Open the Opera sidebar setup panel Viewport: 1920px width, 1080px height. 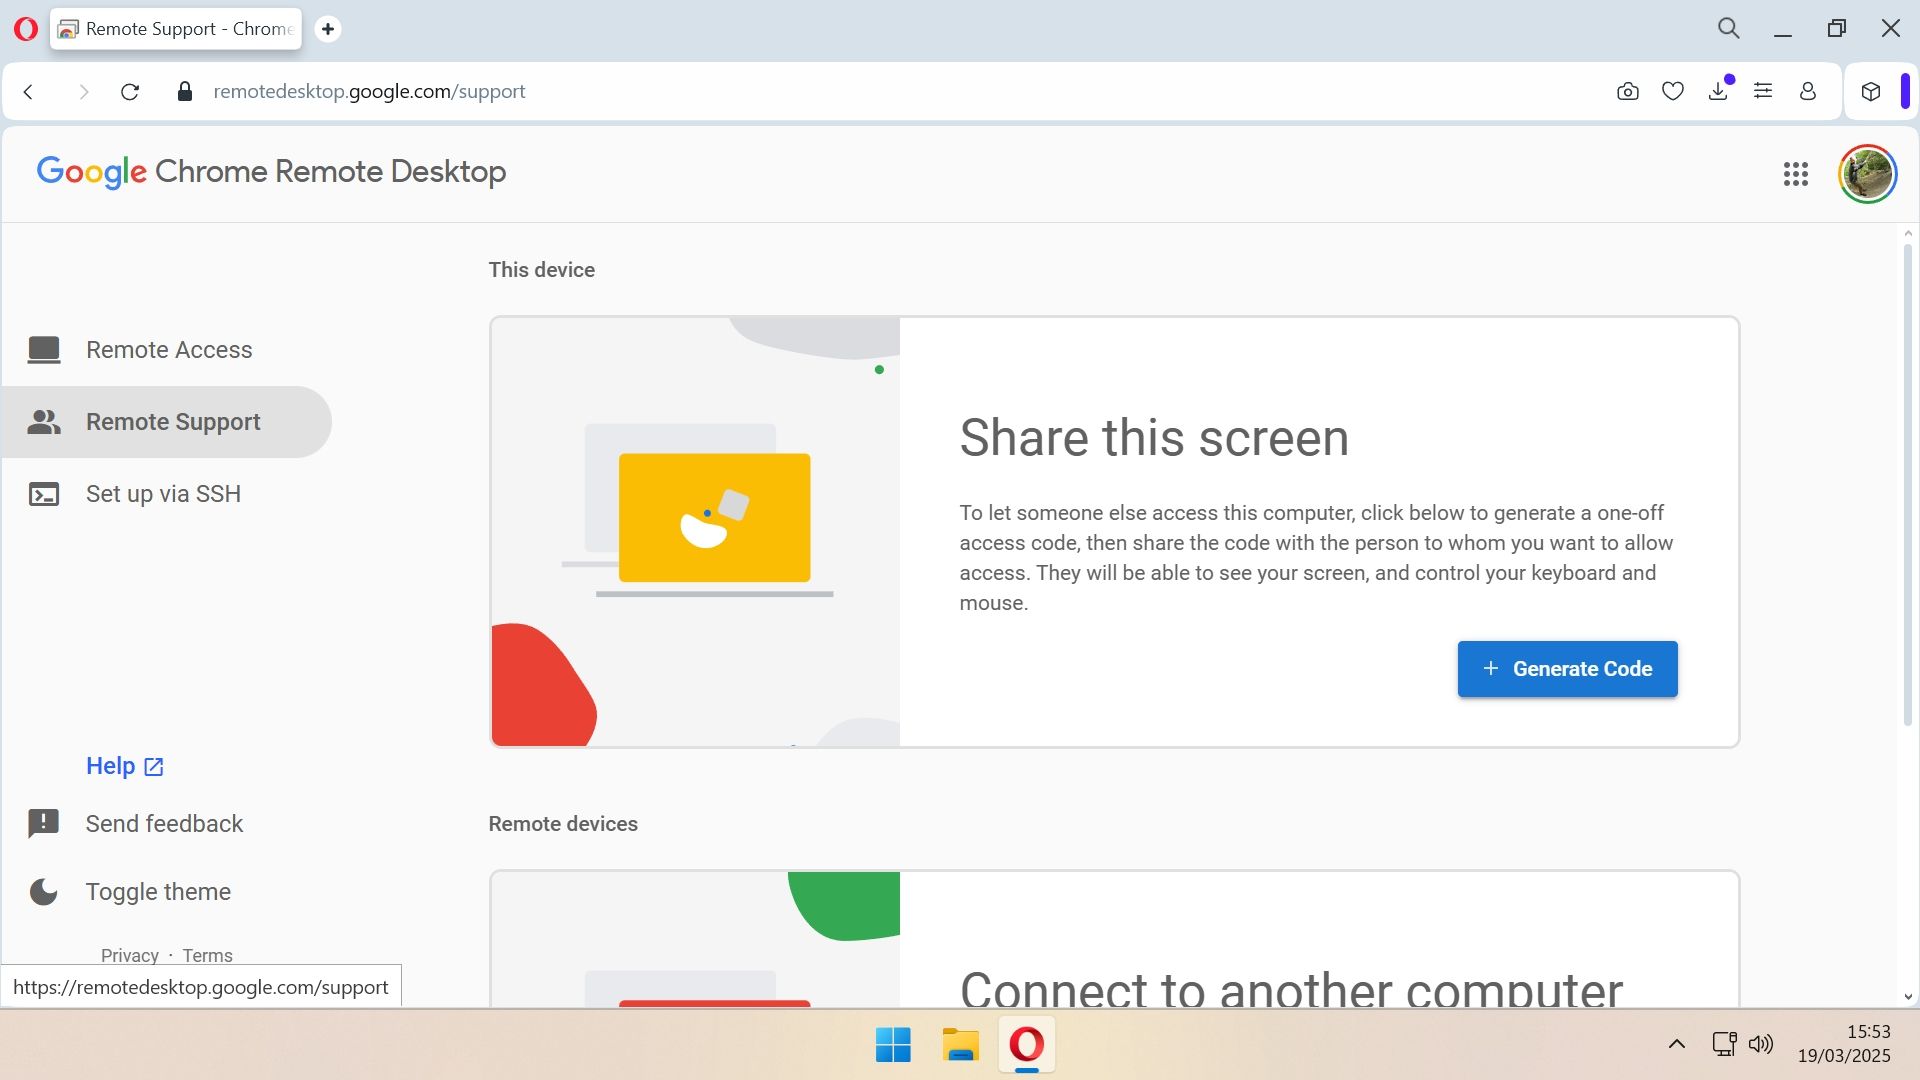click(x=1763, y=91)
